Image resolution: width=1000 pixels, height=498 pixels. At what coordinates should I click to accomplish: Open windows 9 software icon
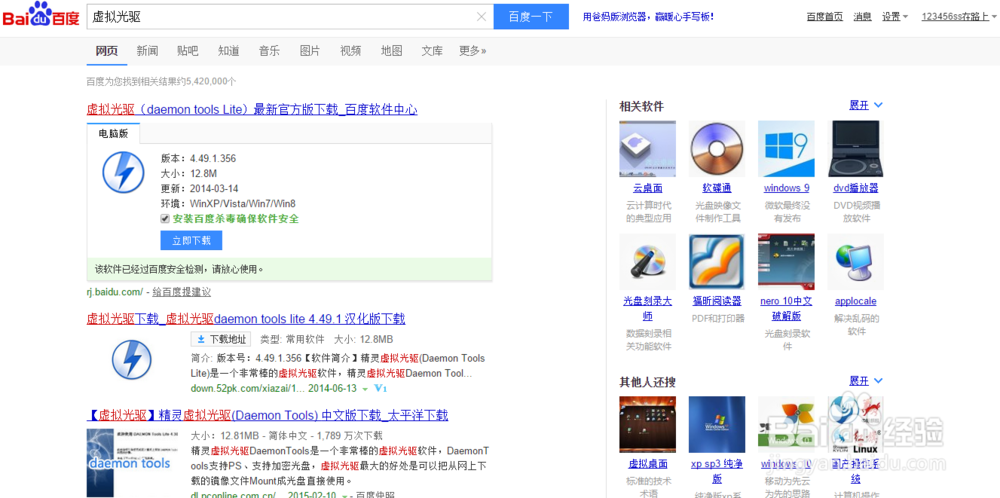(x=786, y=149)
